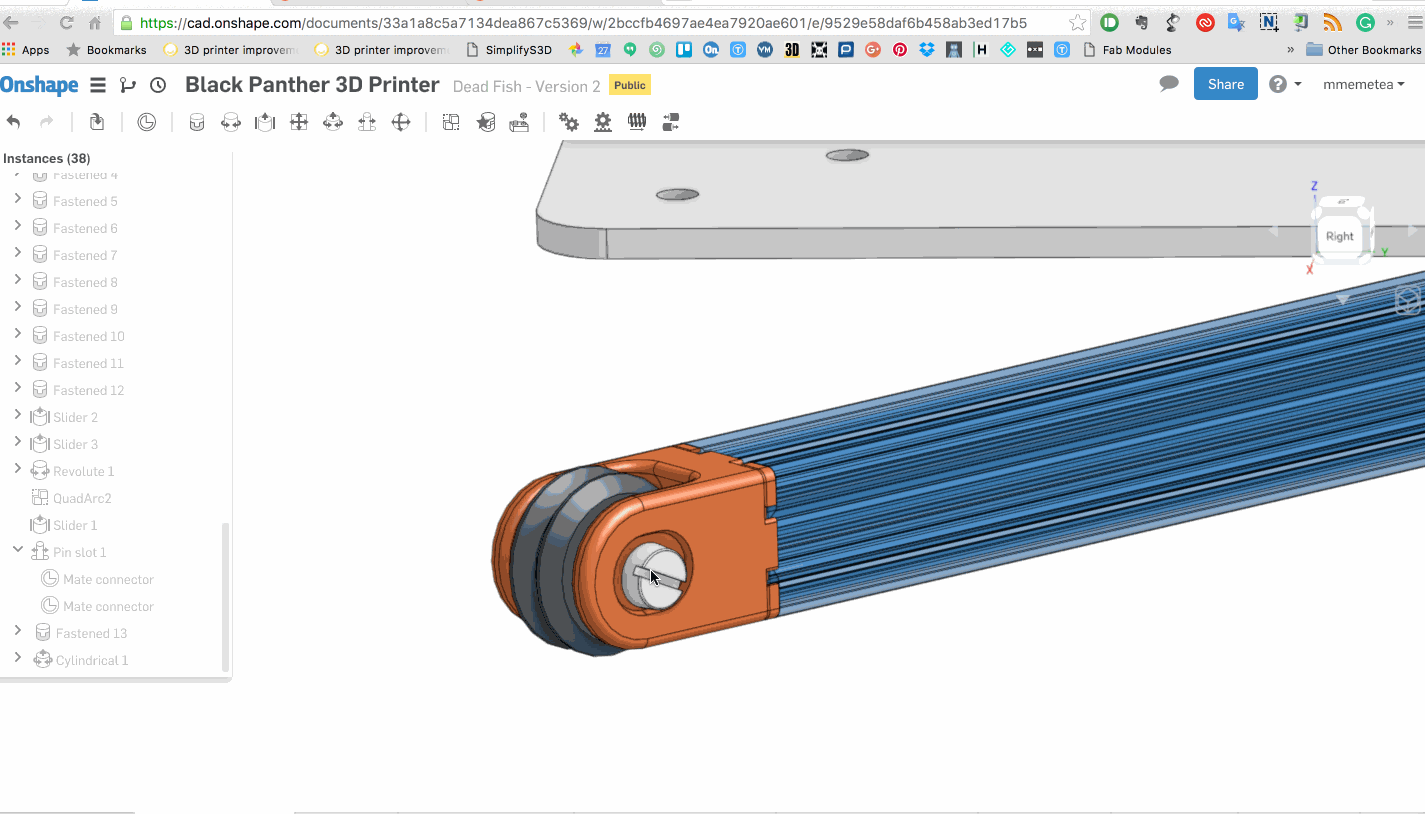The width and height of the screenshot is (1425, 814).
Task: Select the Slider mate tool
Action: pyautogui.click(x=265, y=122)
